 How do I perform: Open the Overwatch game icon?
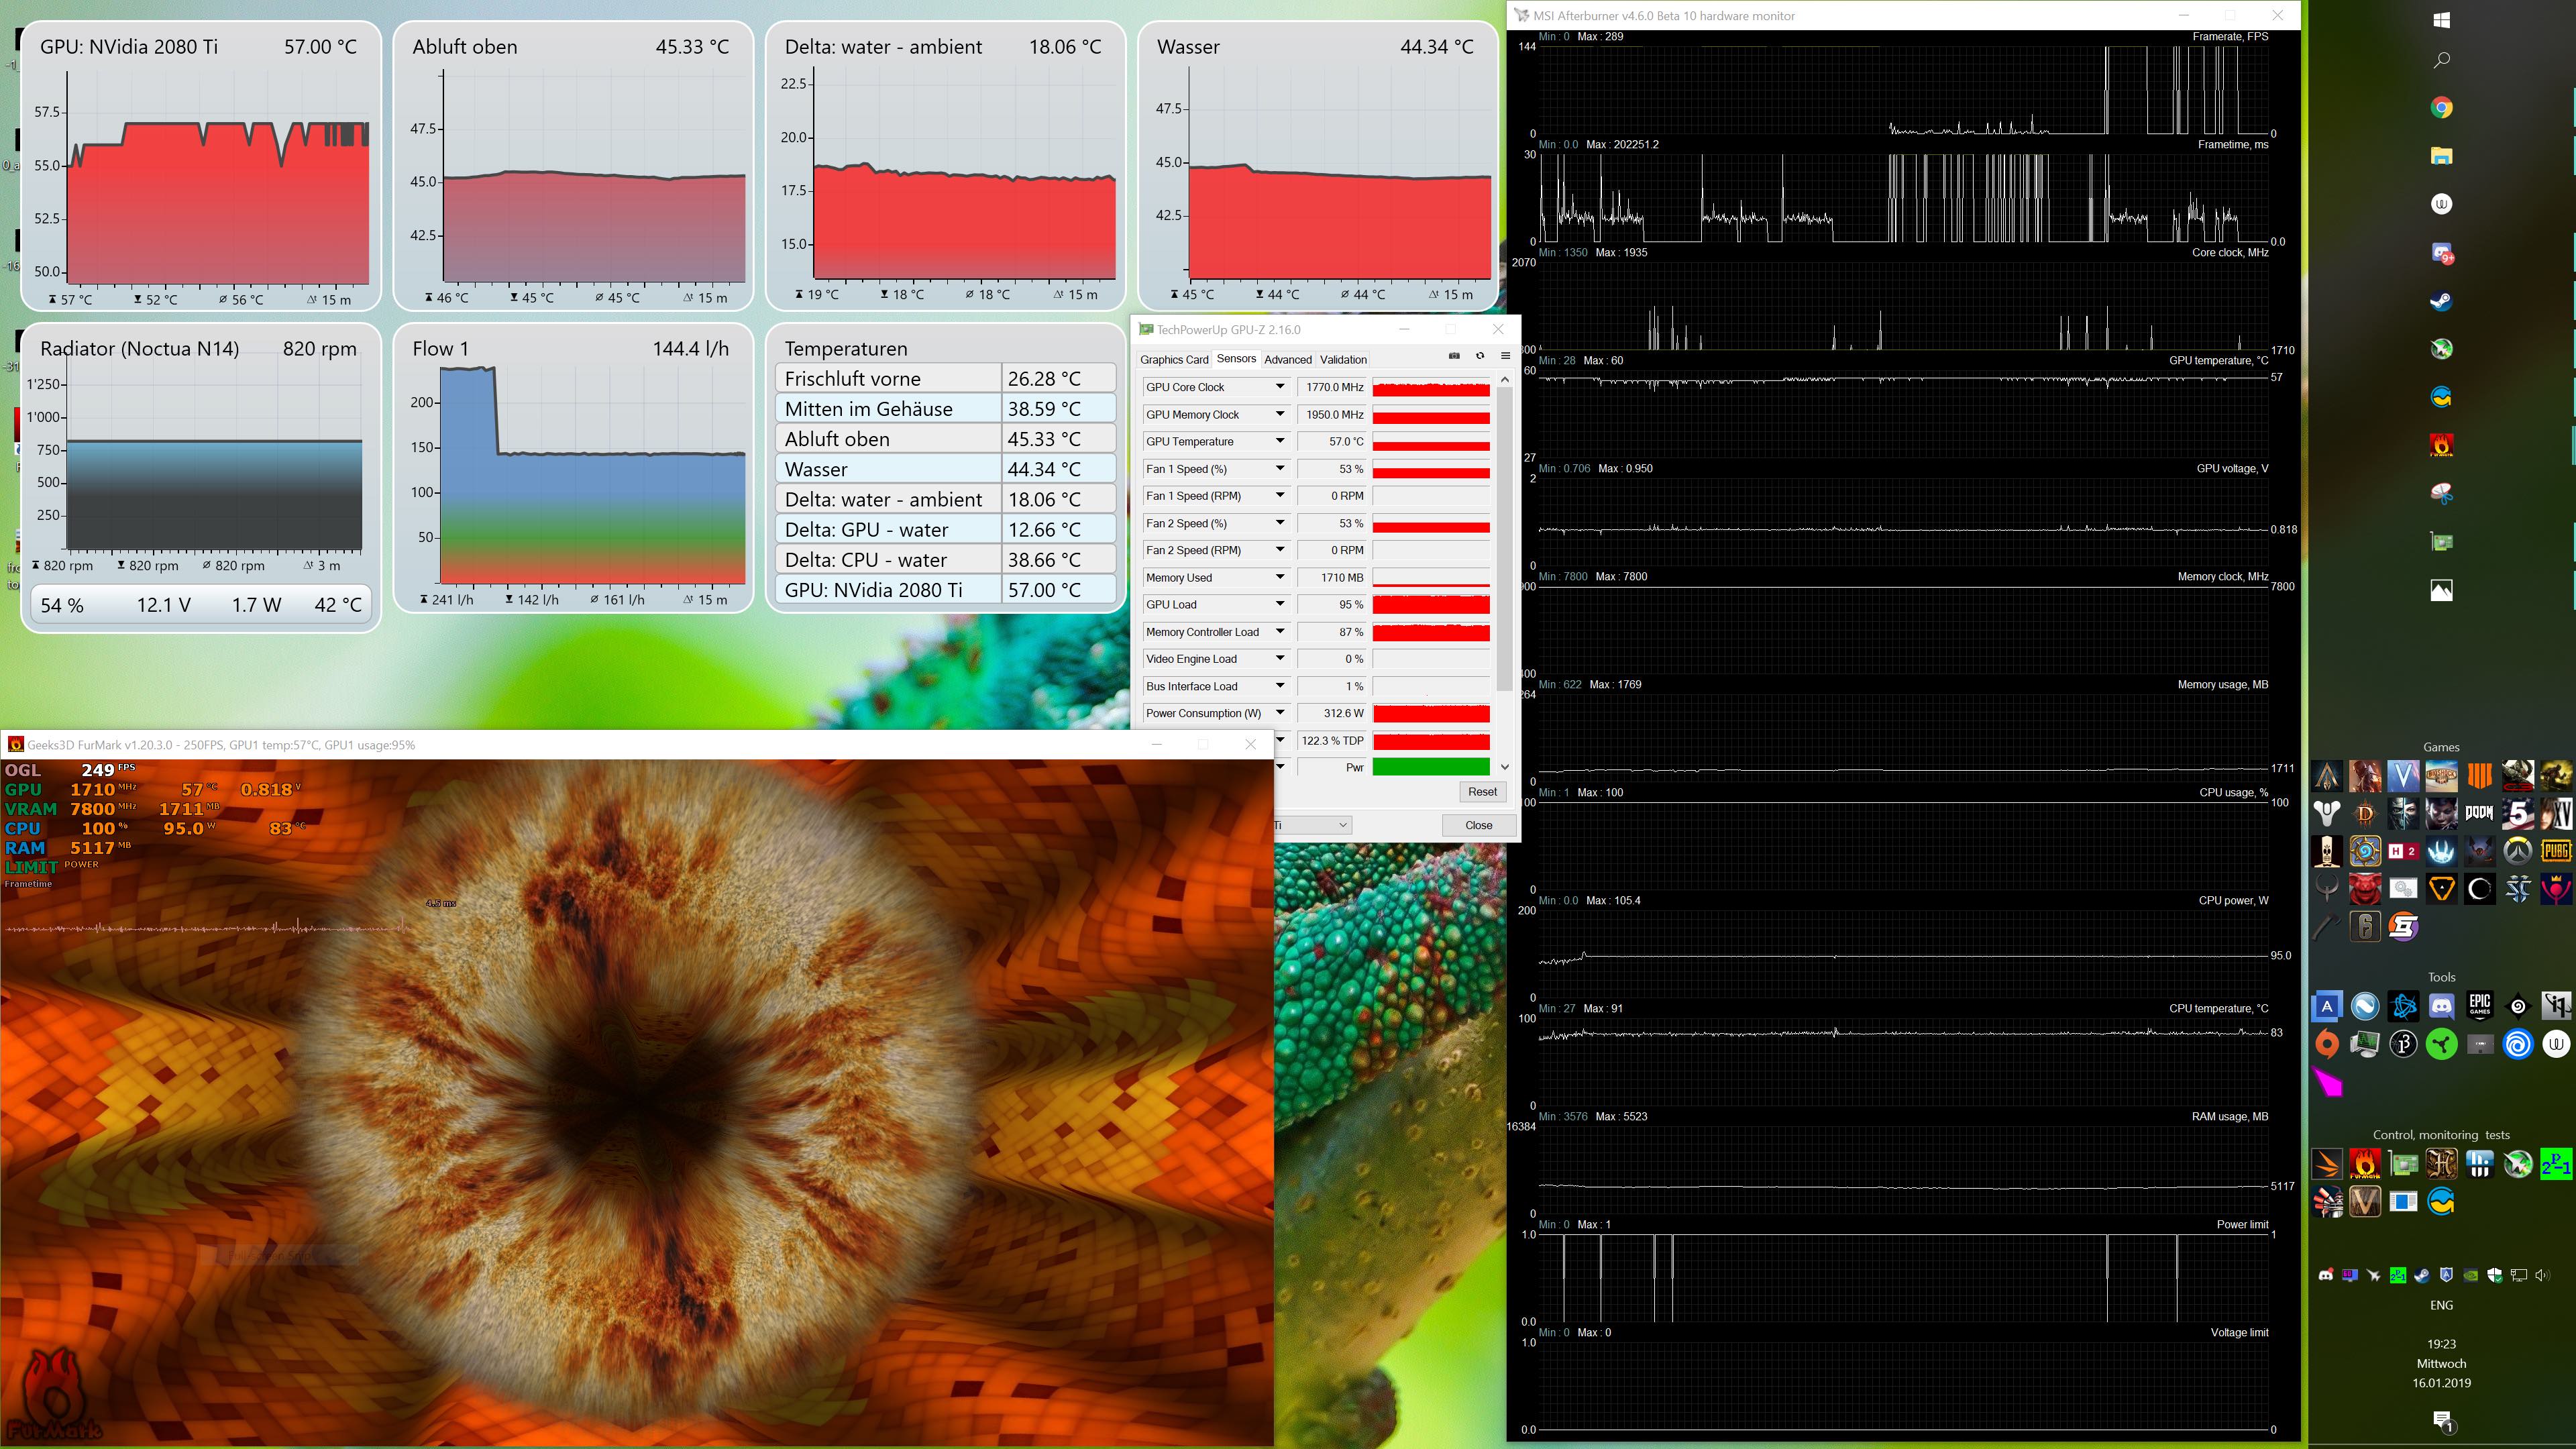2517,851
